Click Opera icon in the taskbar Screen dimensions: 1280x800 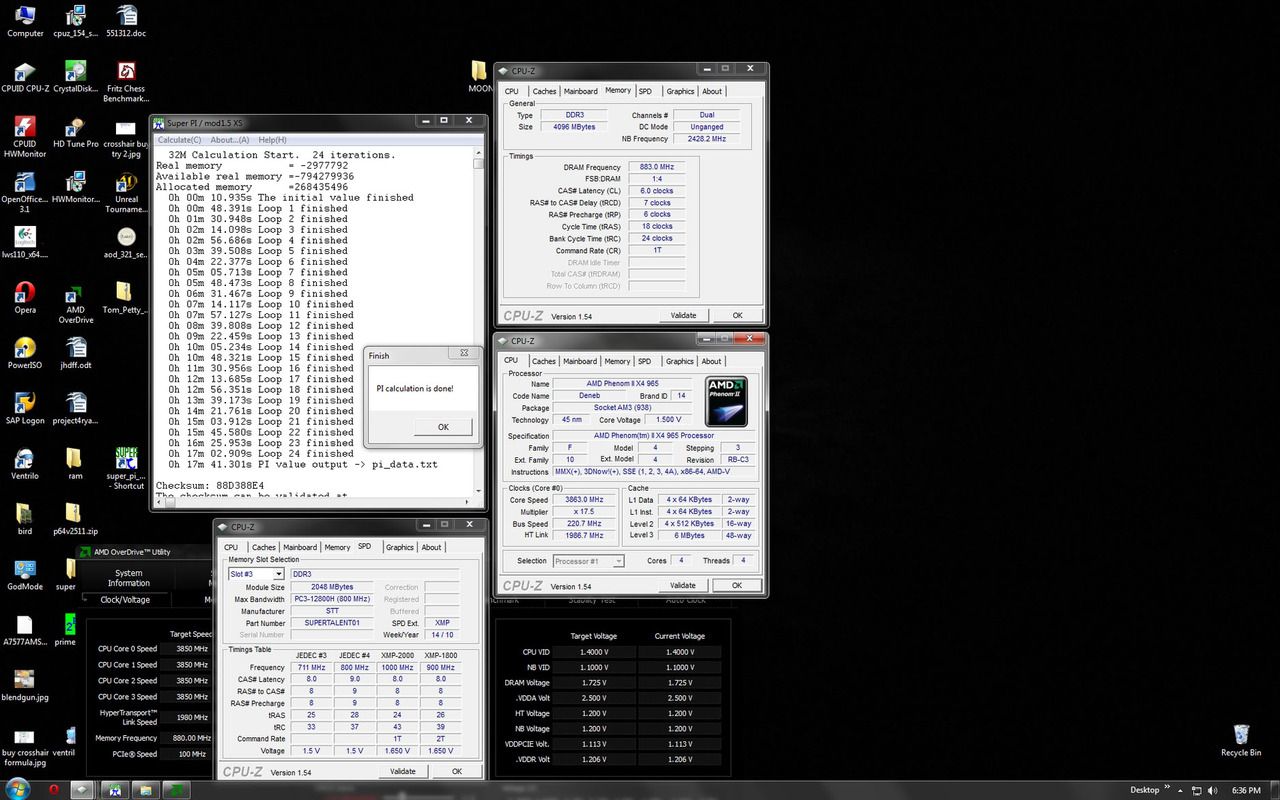(x=53, y=789)
